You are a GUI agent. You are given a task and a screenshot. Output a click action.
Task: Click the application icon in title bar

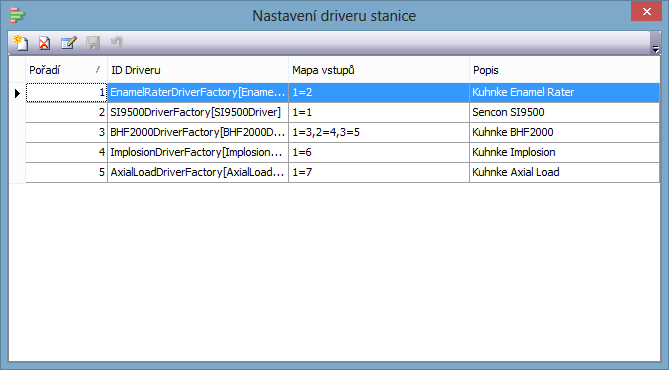[17, 15]
